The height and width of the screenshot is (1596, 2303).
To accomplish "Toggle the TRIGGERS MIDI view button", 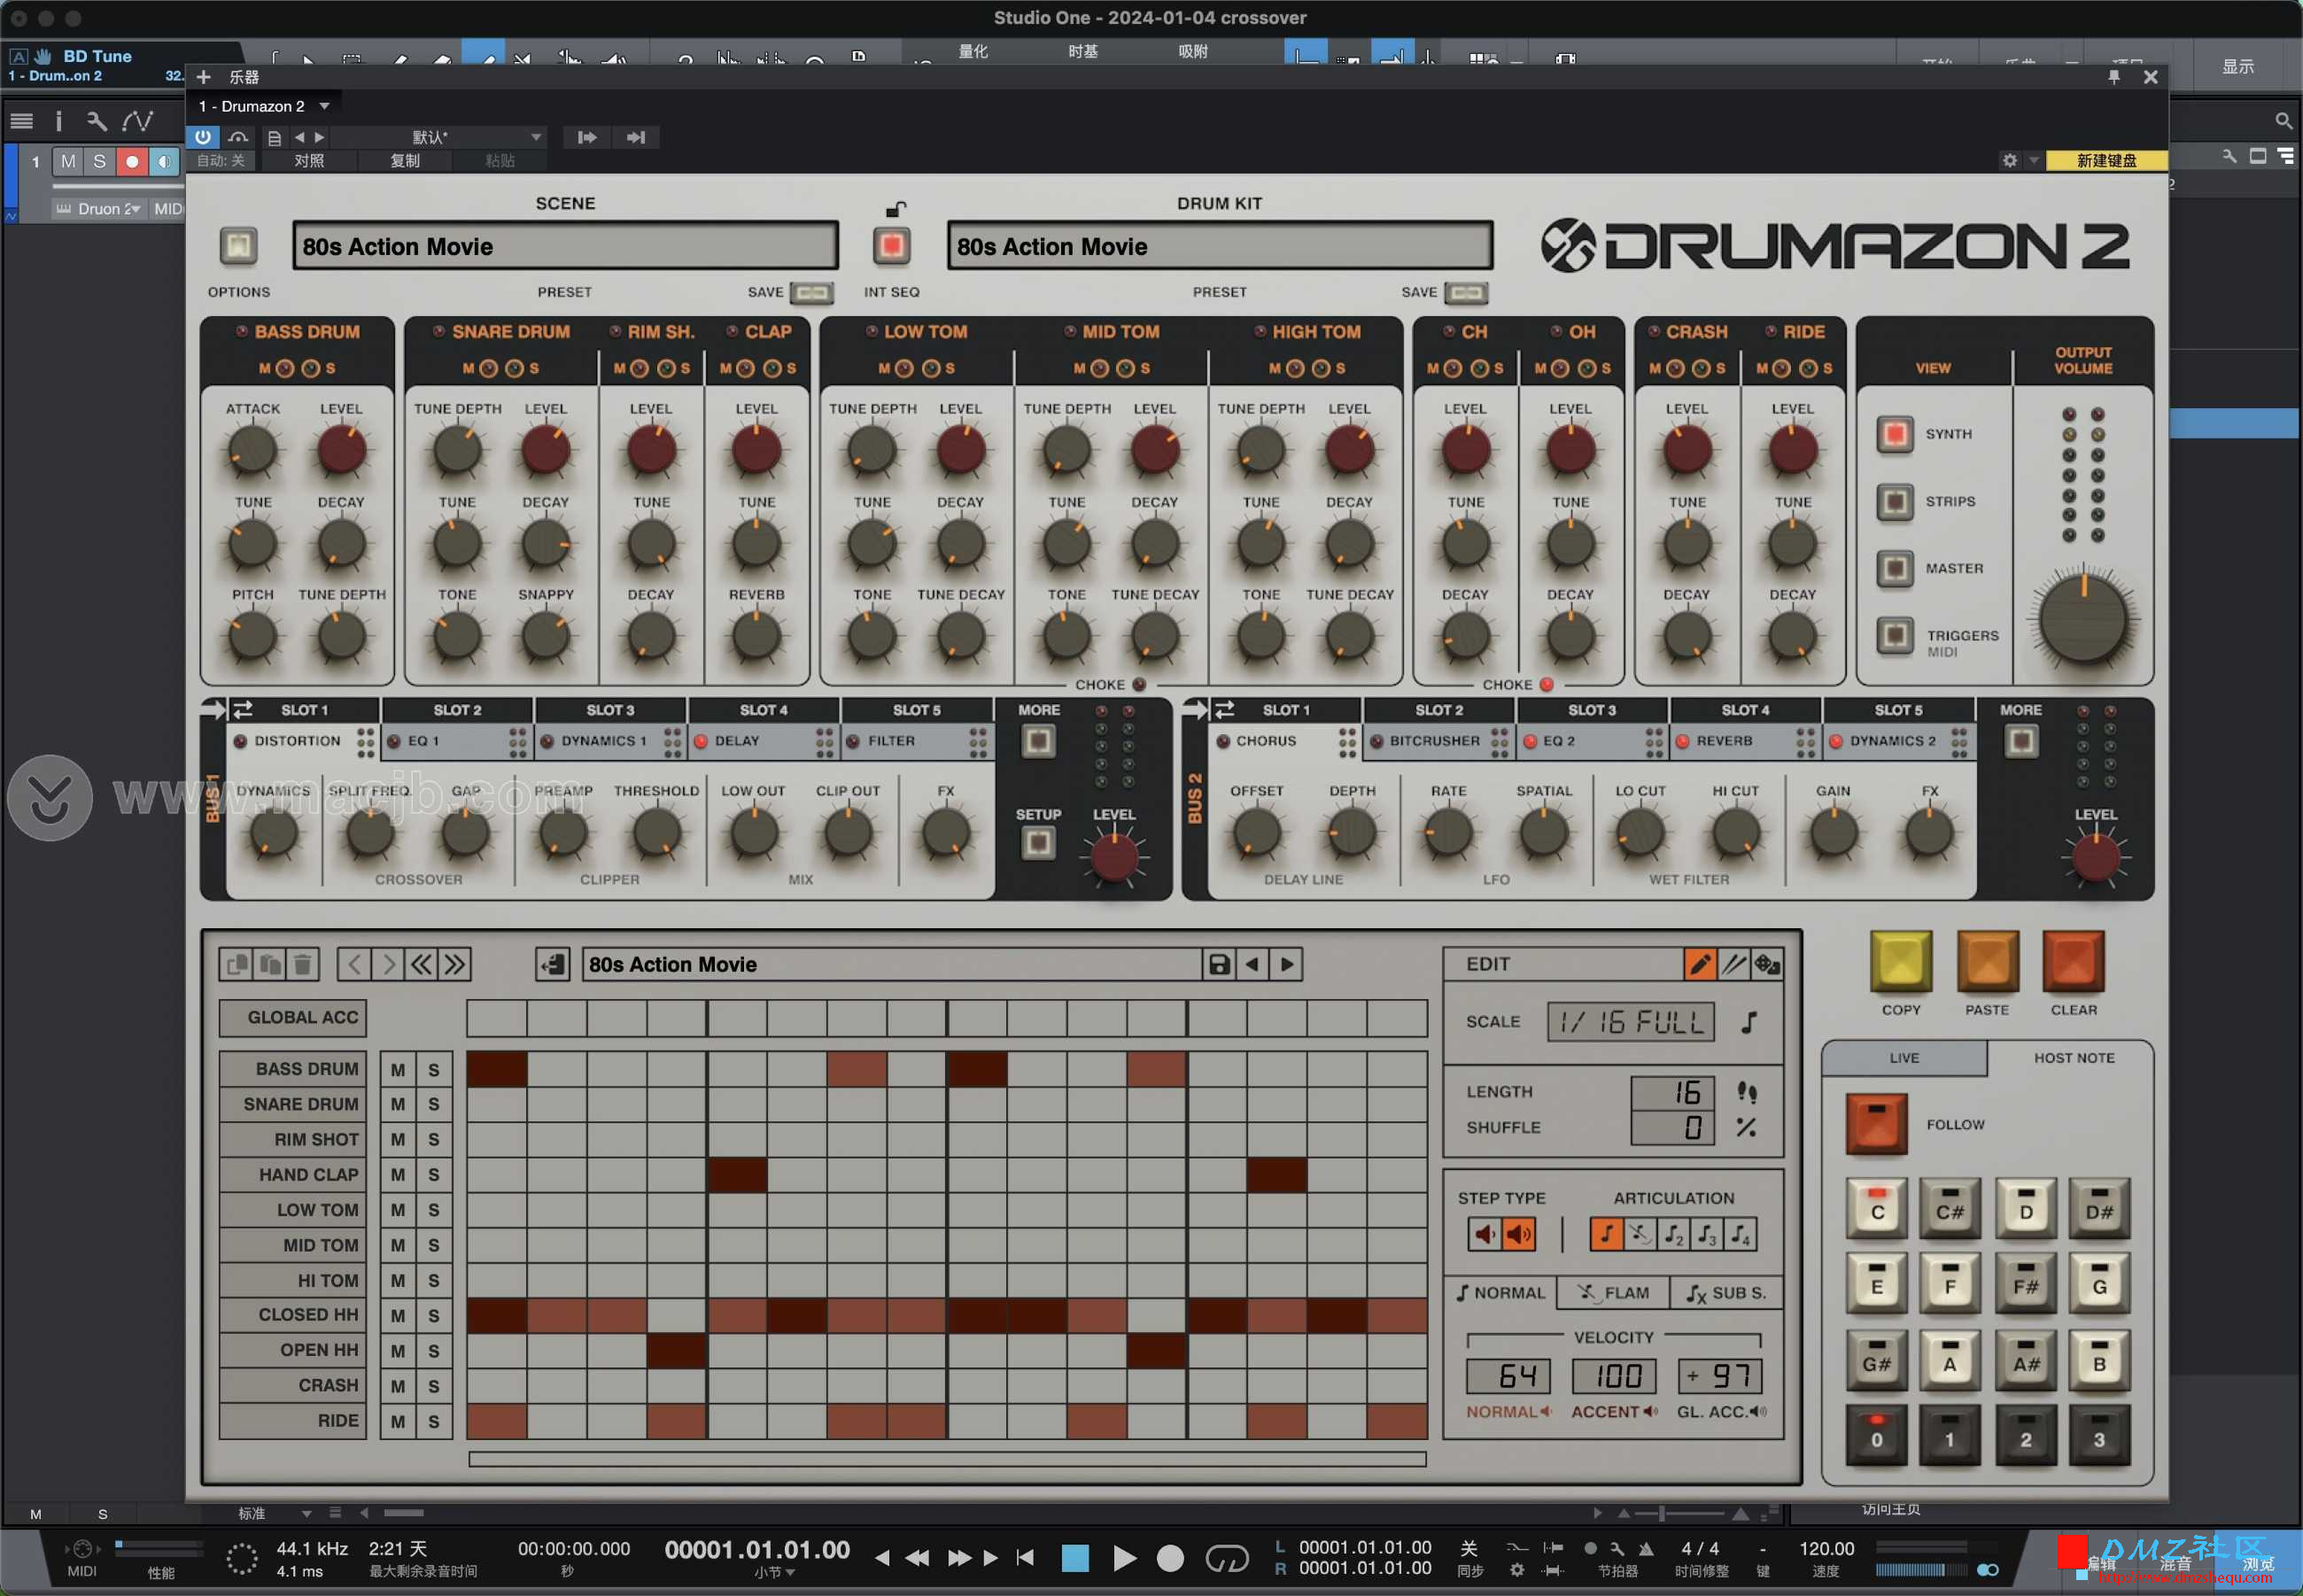I will point(1894,634).
